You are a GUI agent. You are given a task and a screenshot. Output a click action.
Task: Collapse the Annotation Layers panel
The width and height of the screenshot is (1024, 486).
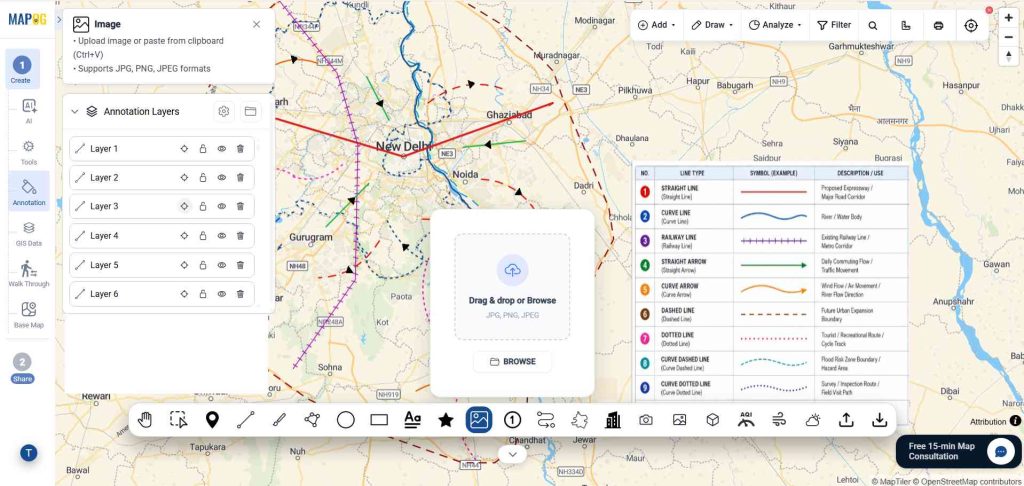[74, 112]
